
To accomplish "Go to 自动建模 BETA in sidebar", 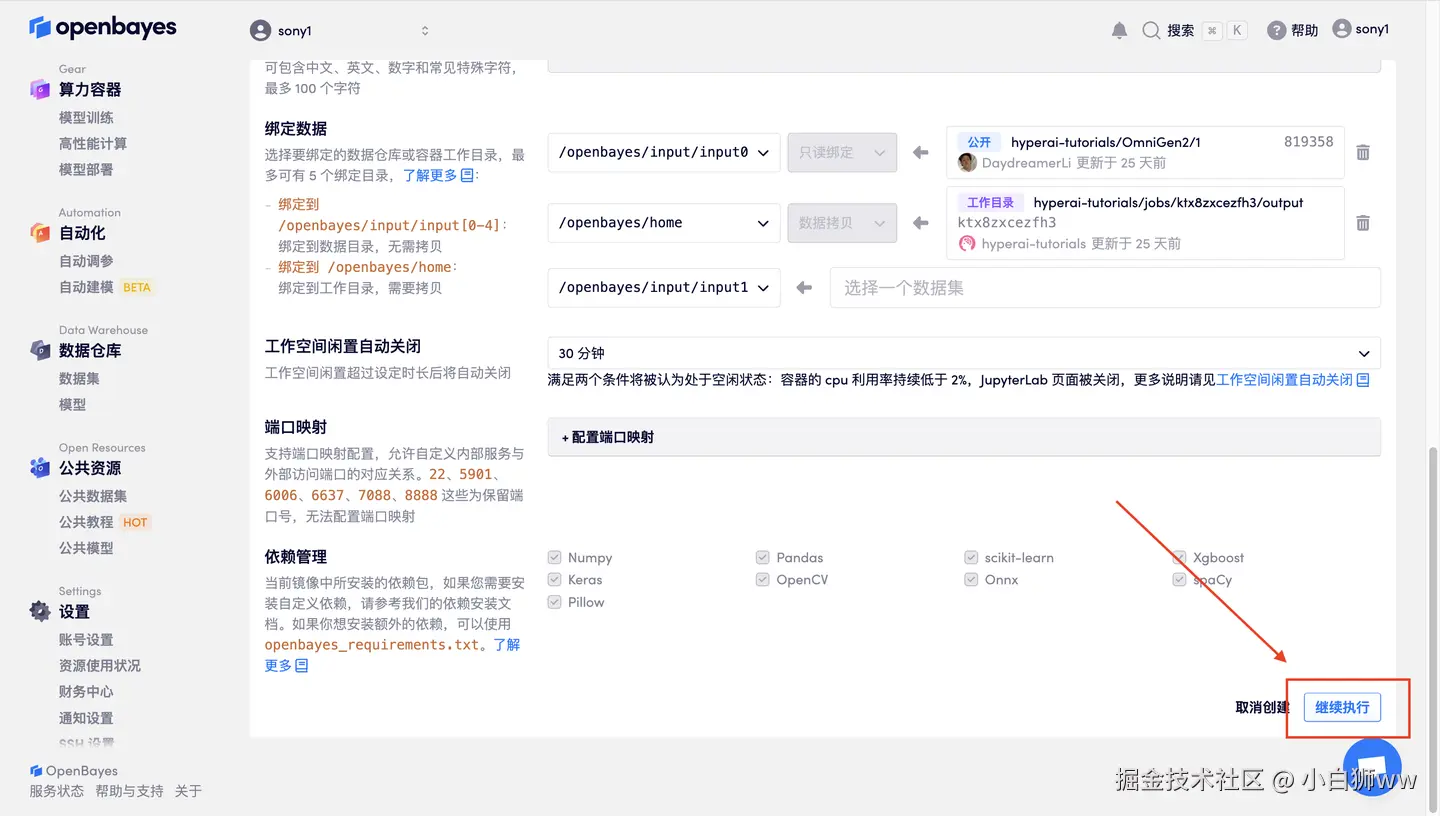I will (x=105, y=287).
